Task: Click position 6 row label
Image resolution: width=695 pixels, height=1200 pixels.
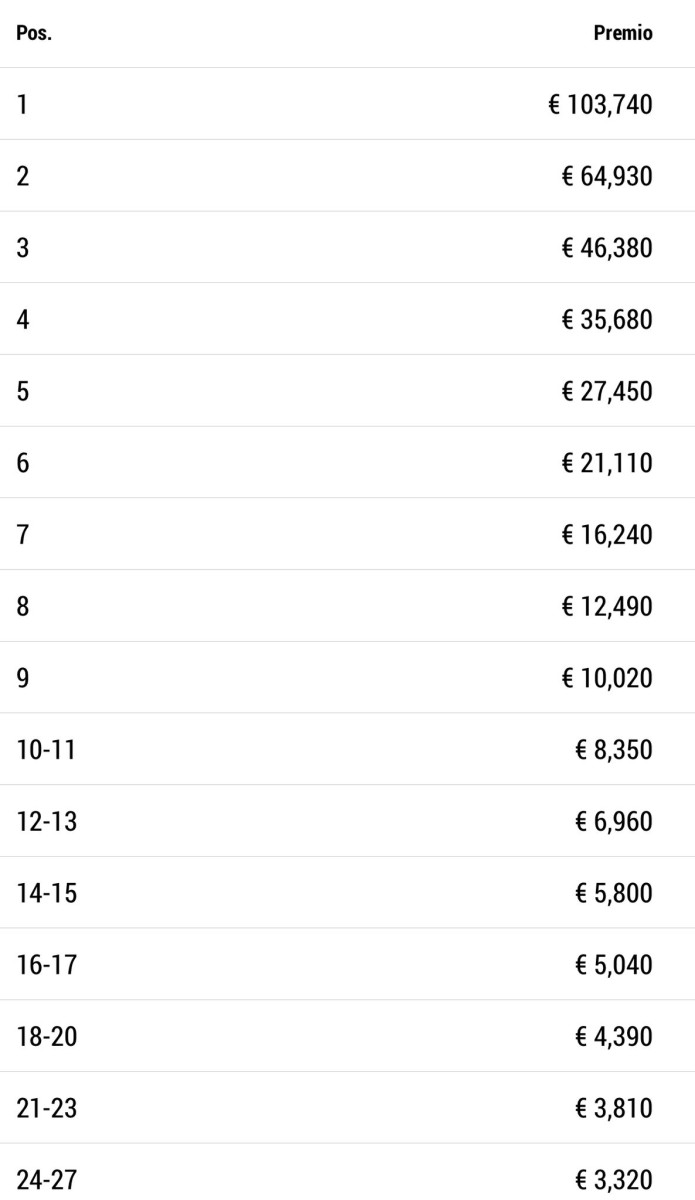Action: (x=23, y=463)
